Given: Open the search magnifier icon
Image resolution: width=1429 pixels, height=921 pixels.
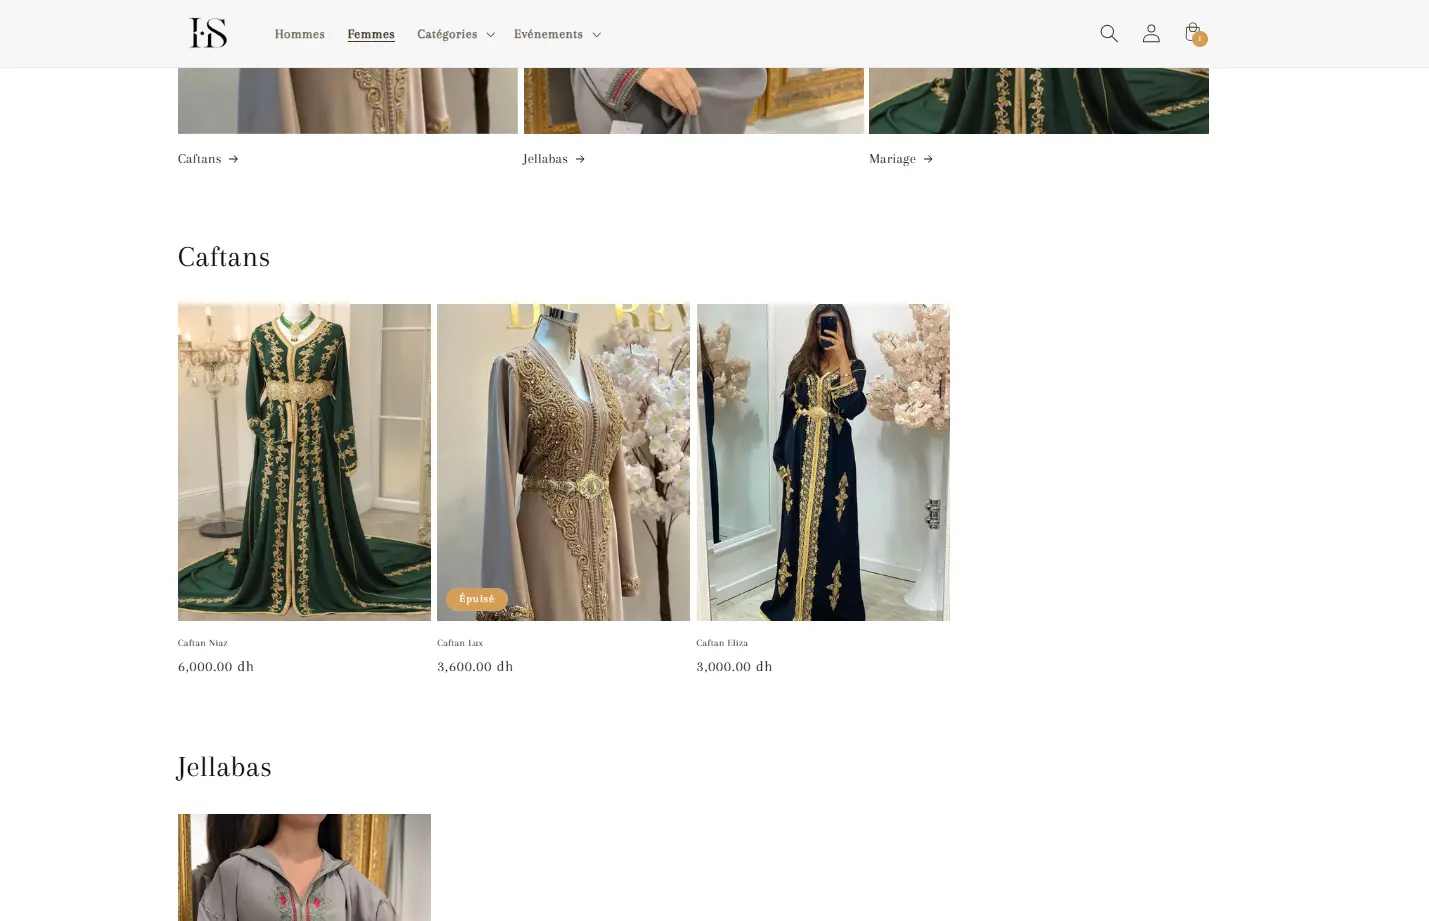Looking at the screenshot, I should click(x=1108, y=33).
